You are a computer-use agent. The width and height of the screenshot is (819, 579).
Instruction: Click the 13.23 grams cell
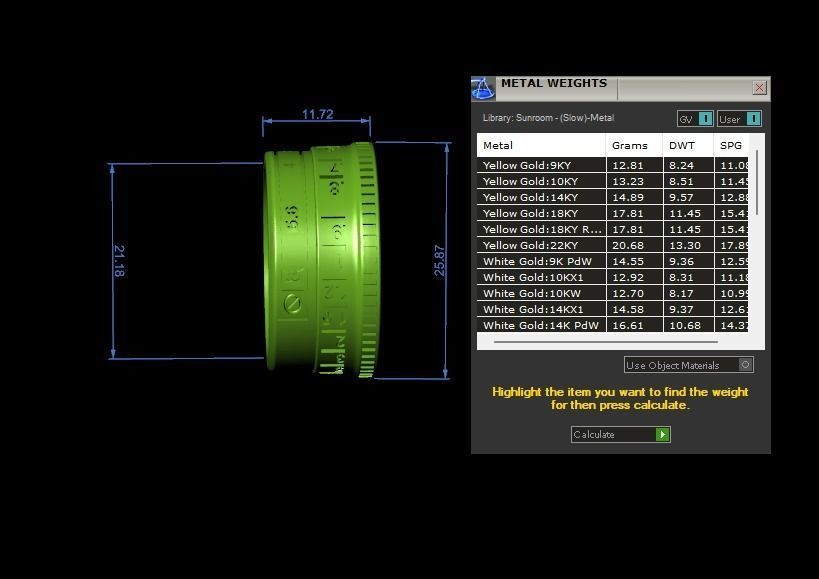[x=634, y=181]
